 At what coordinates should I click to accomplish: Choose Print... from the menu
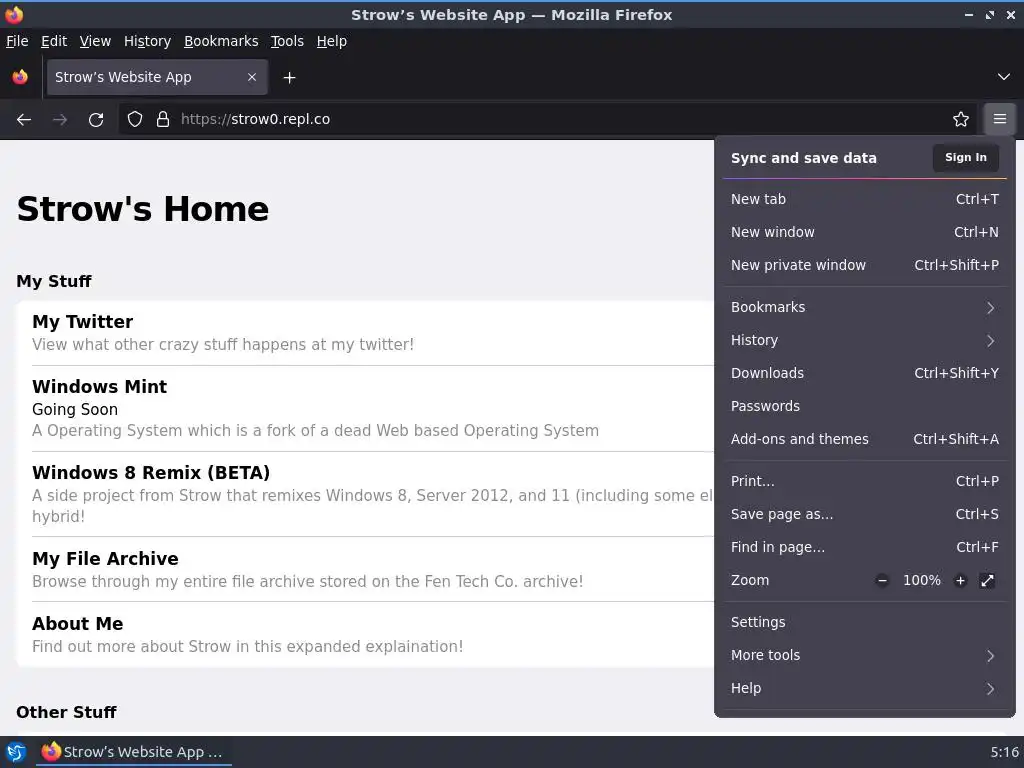(865, 481)
